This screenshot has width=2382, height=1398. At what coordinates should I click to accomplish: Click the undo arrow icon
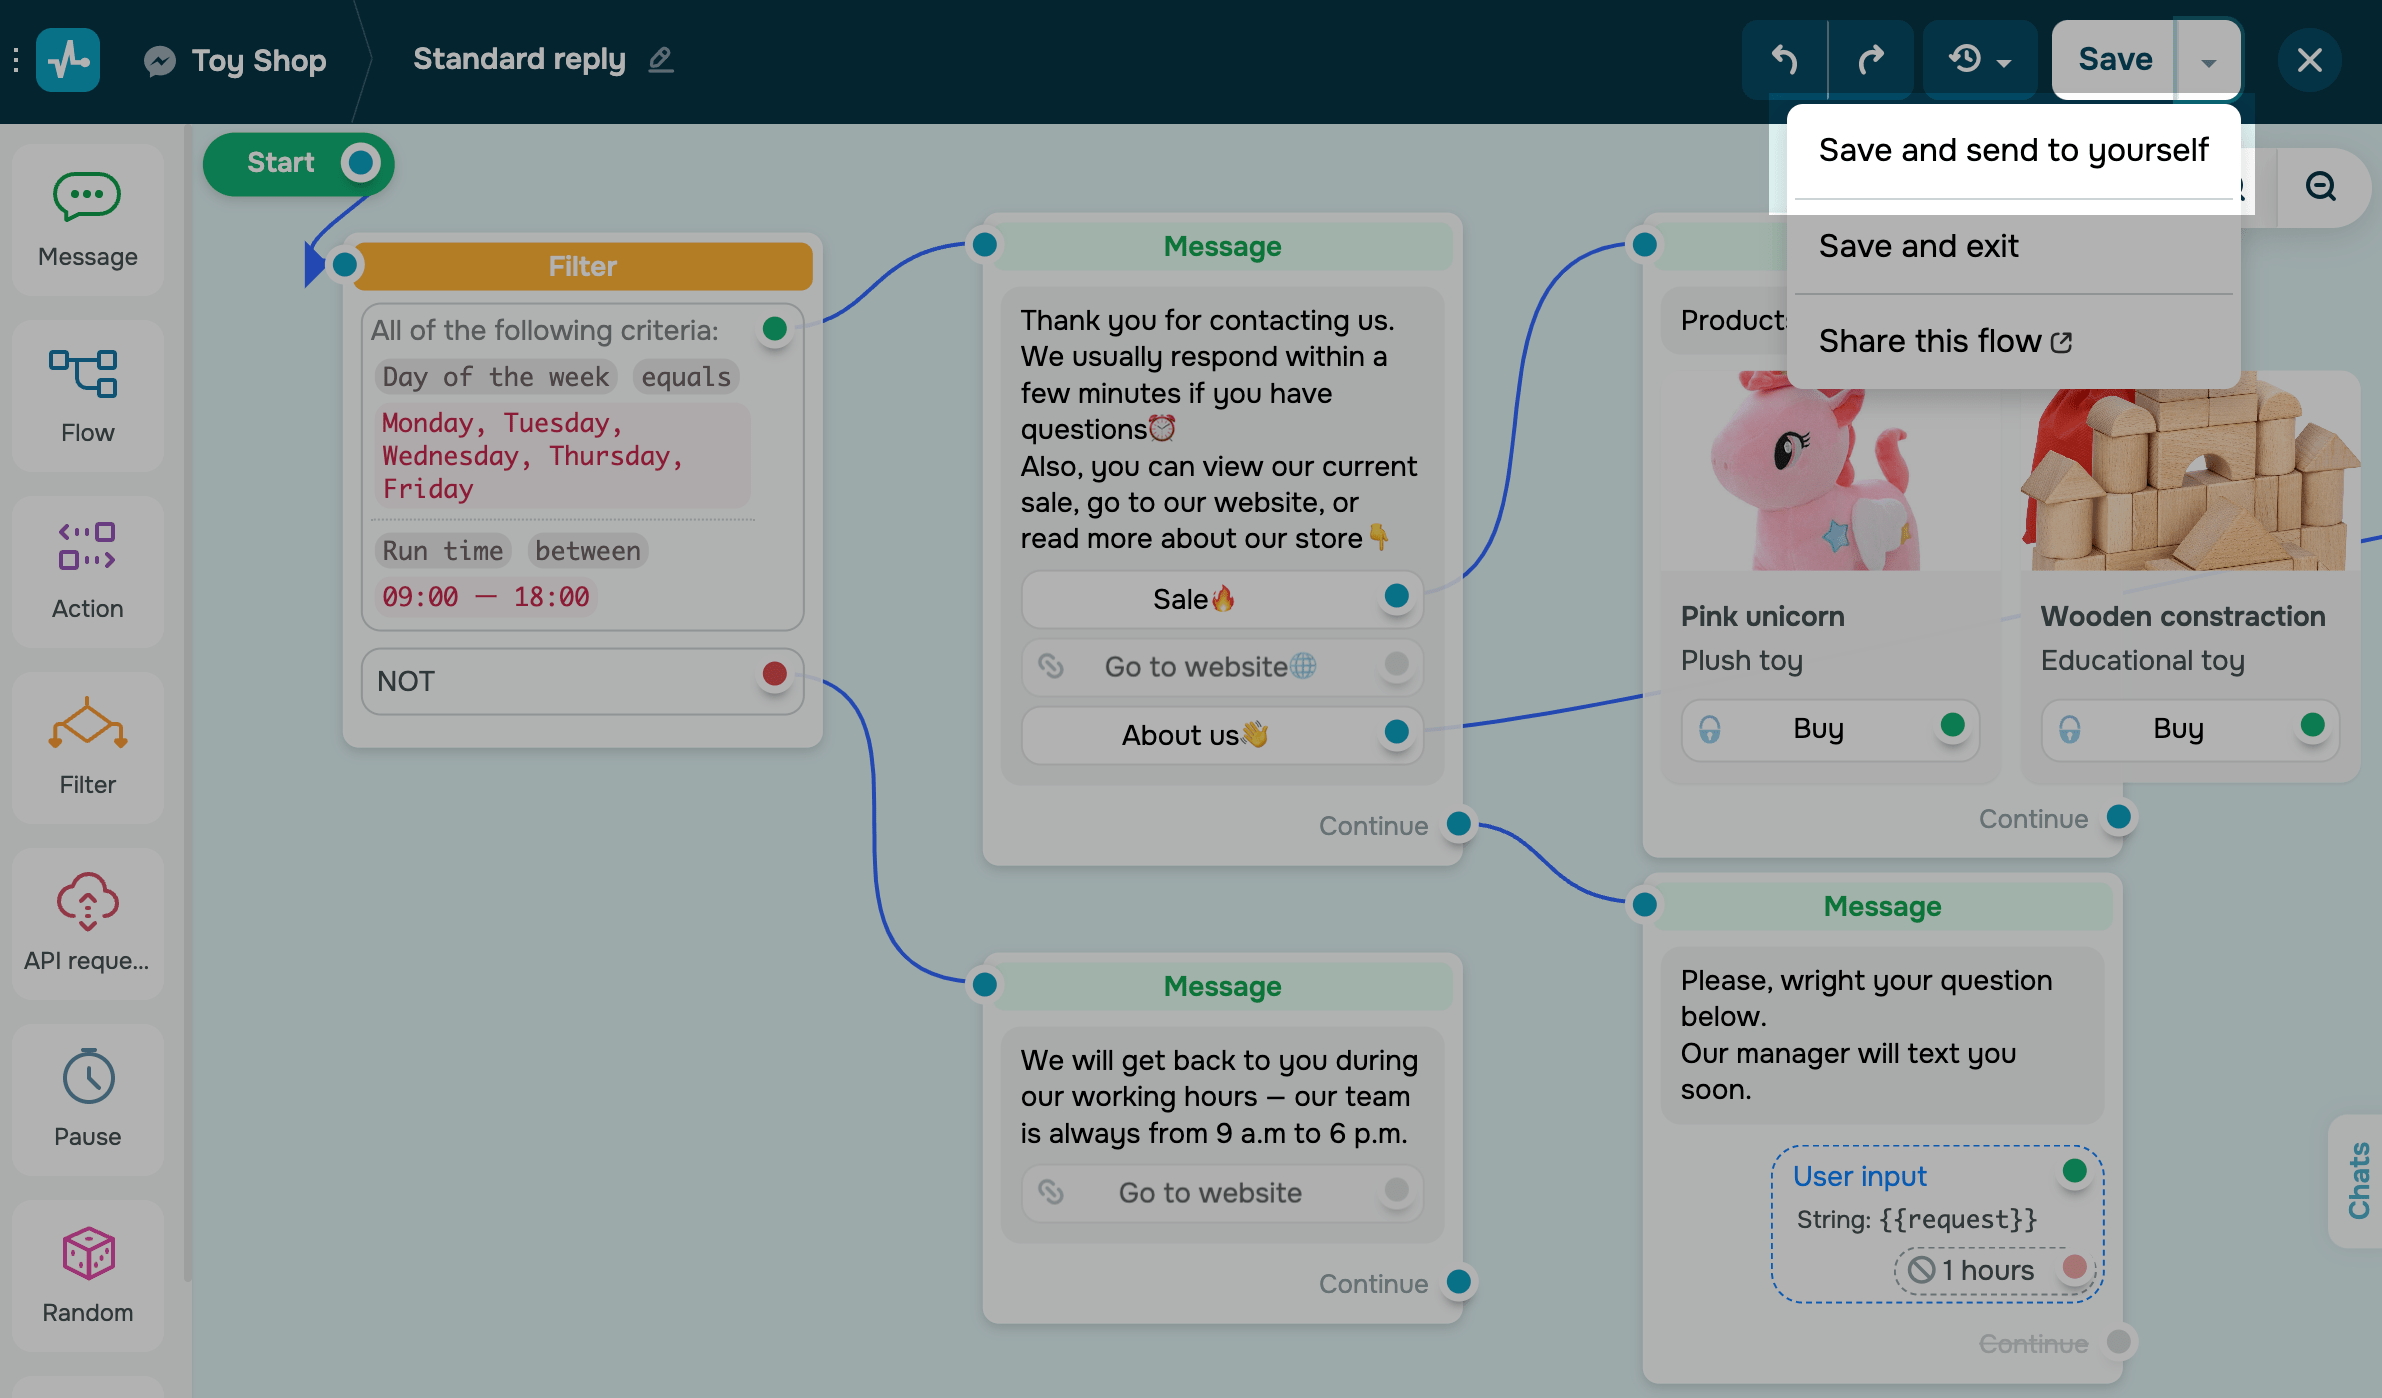[1785, 60]
